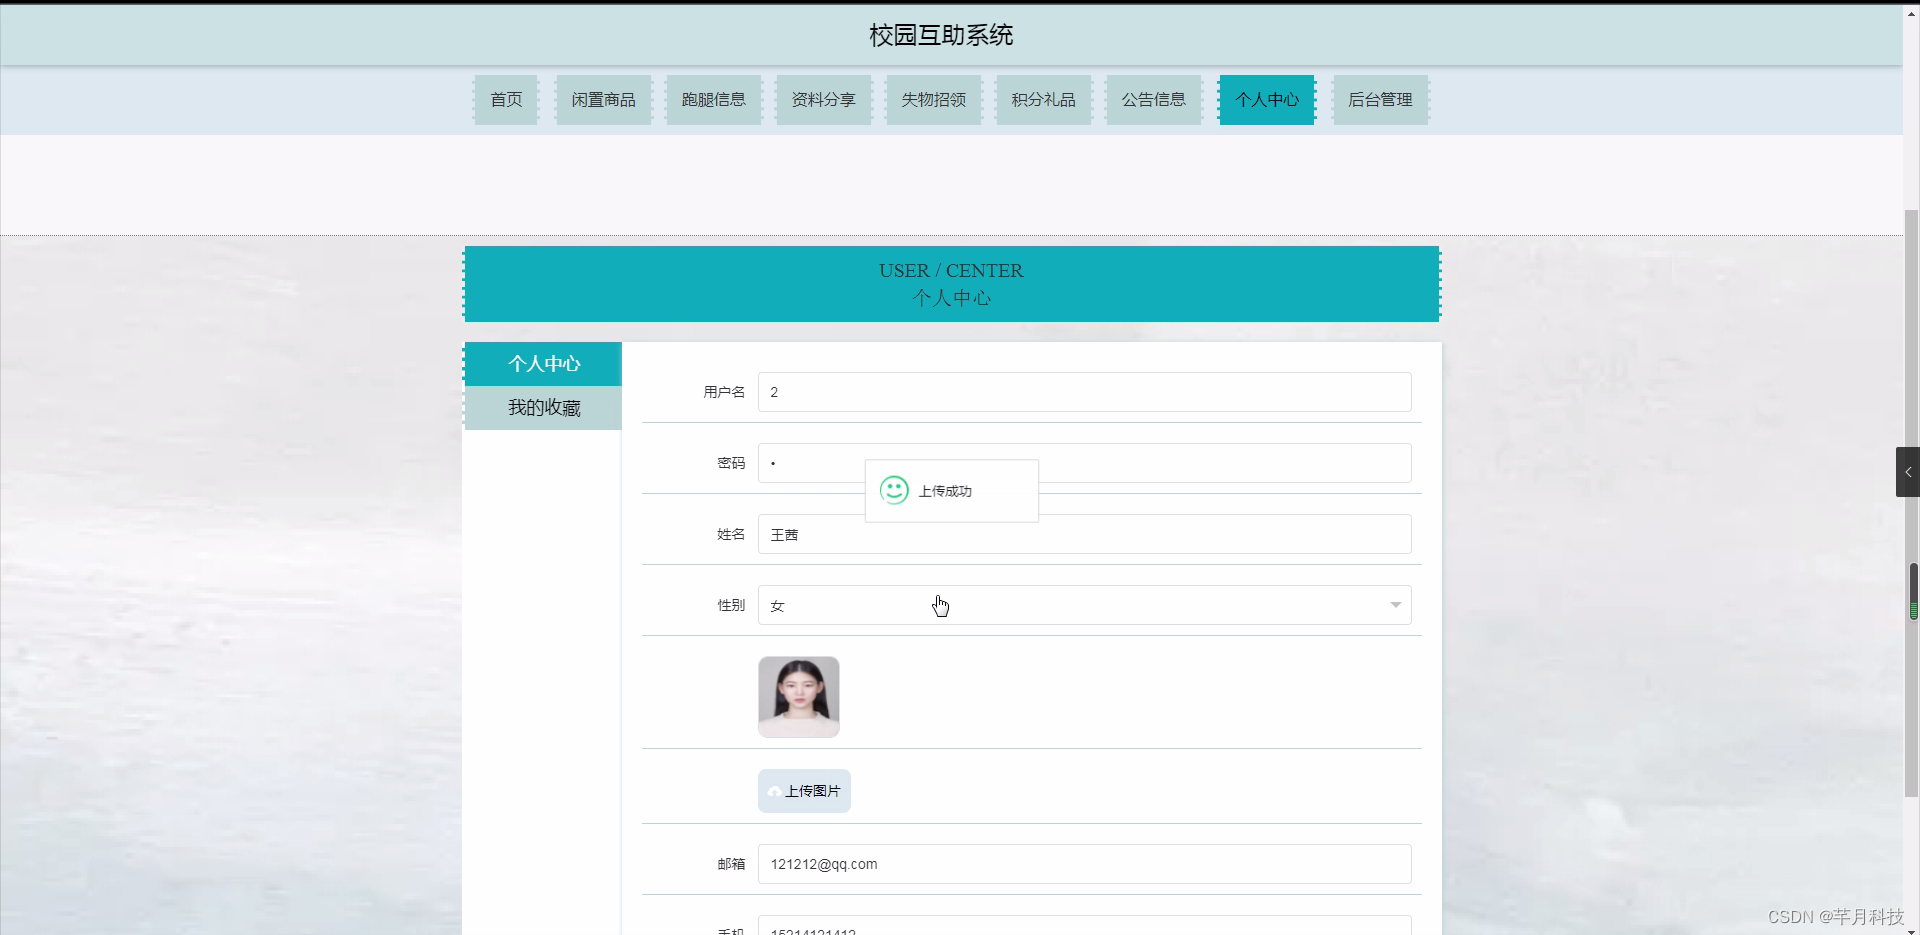Viewport: 1920px width, 935px height.
Task: Open the 闲置商品 section
Action: [603, 99]
